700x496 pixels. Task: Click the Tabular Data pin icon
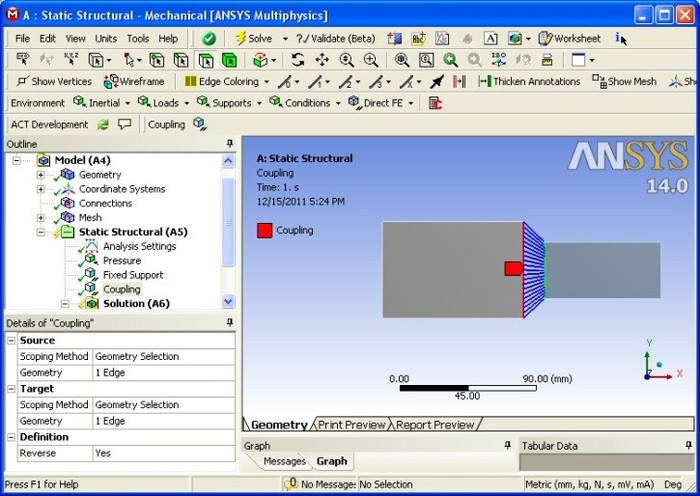[x=688, y=446]
